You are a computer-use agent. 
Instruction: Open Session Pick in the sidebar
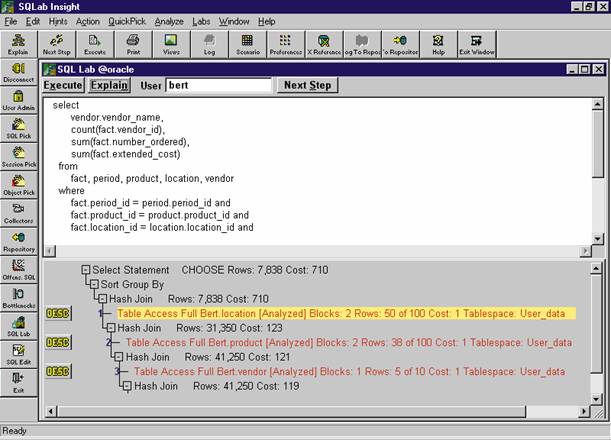[x=18, y=157]
